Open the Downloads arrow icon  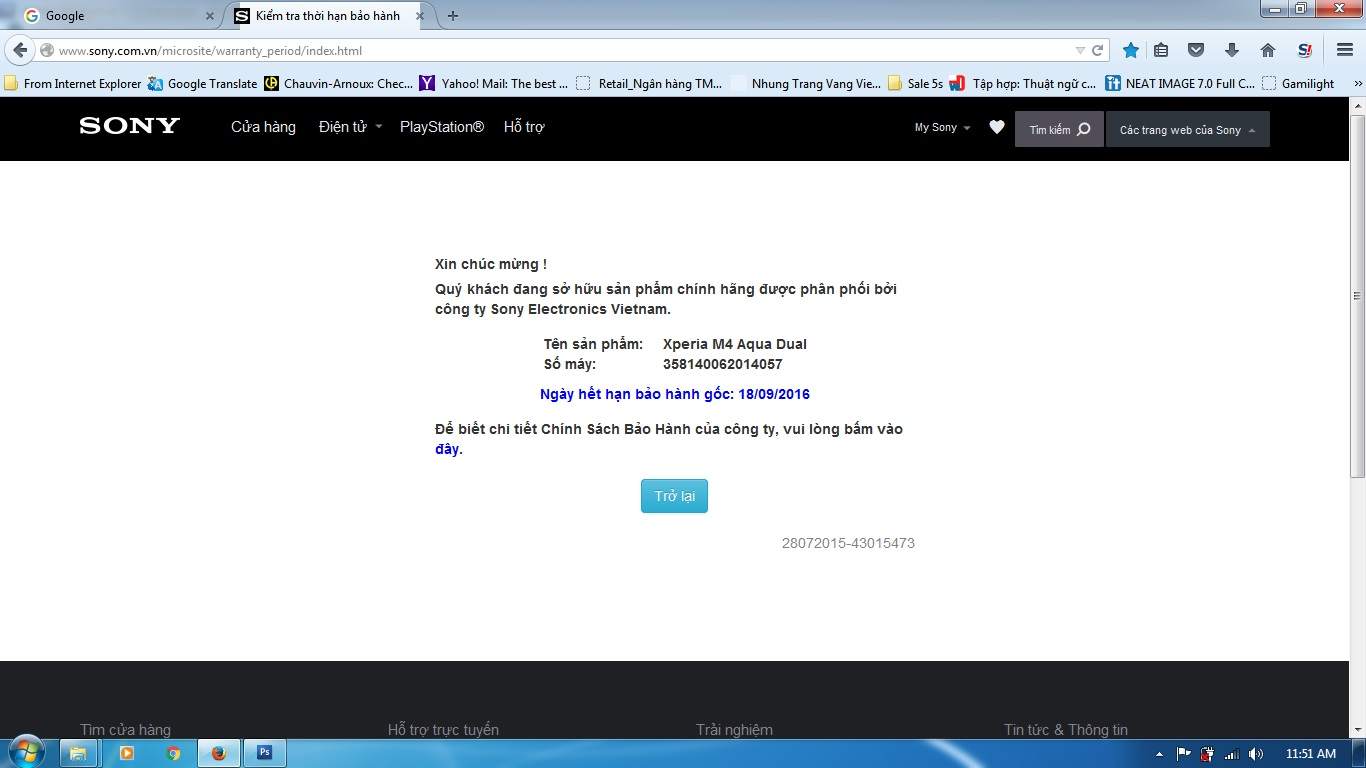coord(1232,50)
